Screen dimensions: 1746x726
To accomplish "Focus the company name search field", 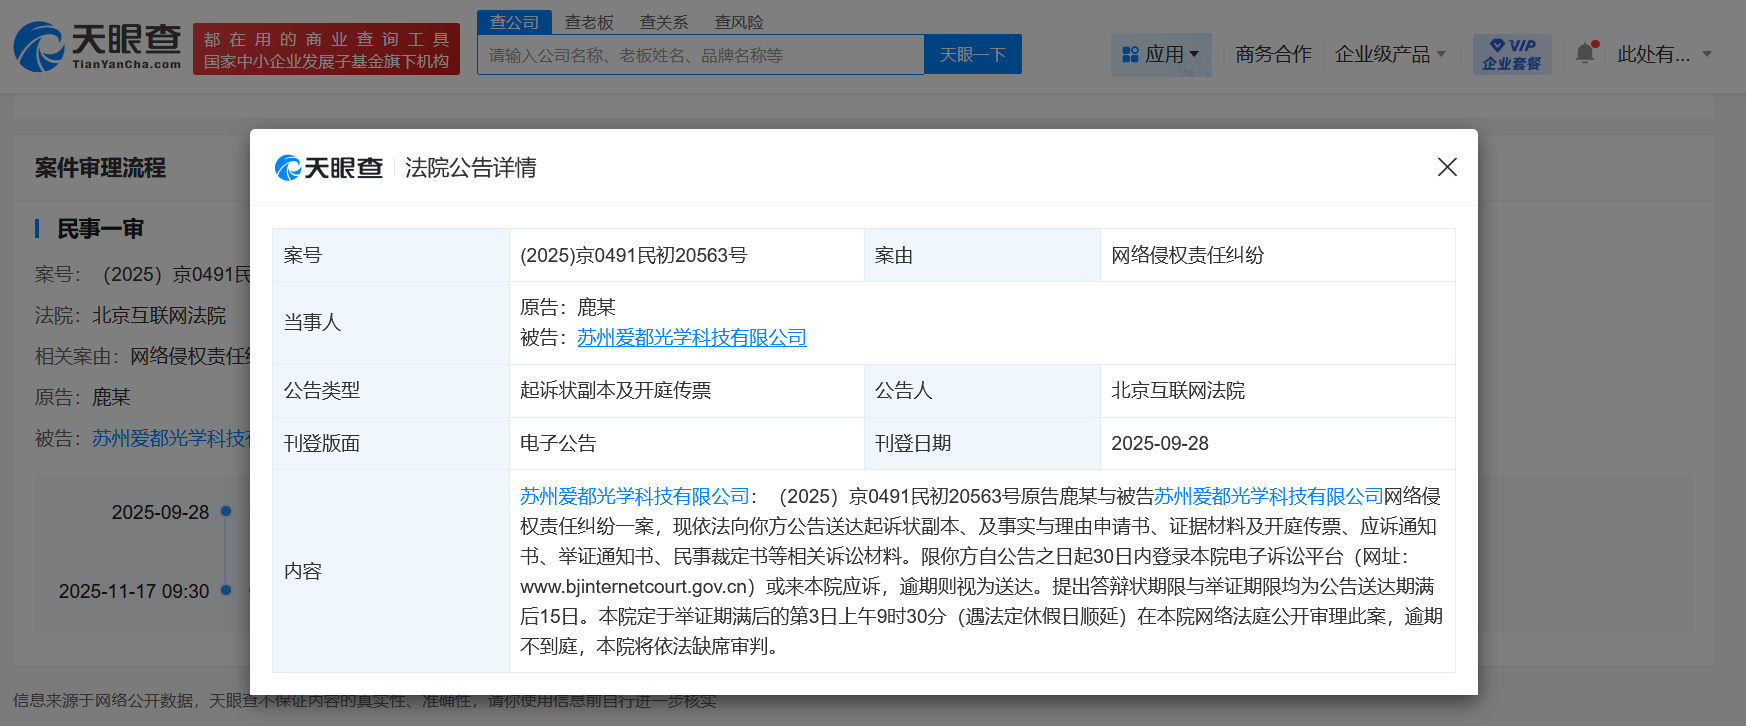I will pyautogui.click(x=701, y=54).
